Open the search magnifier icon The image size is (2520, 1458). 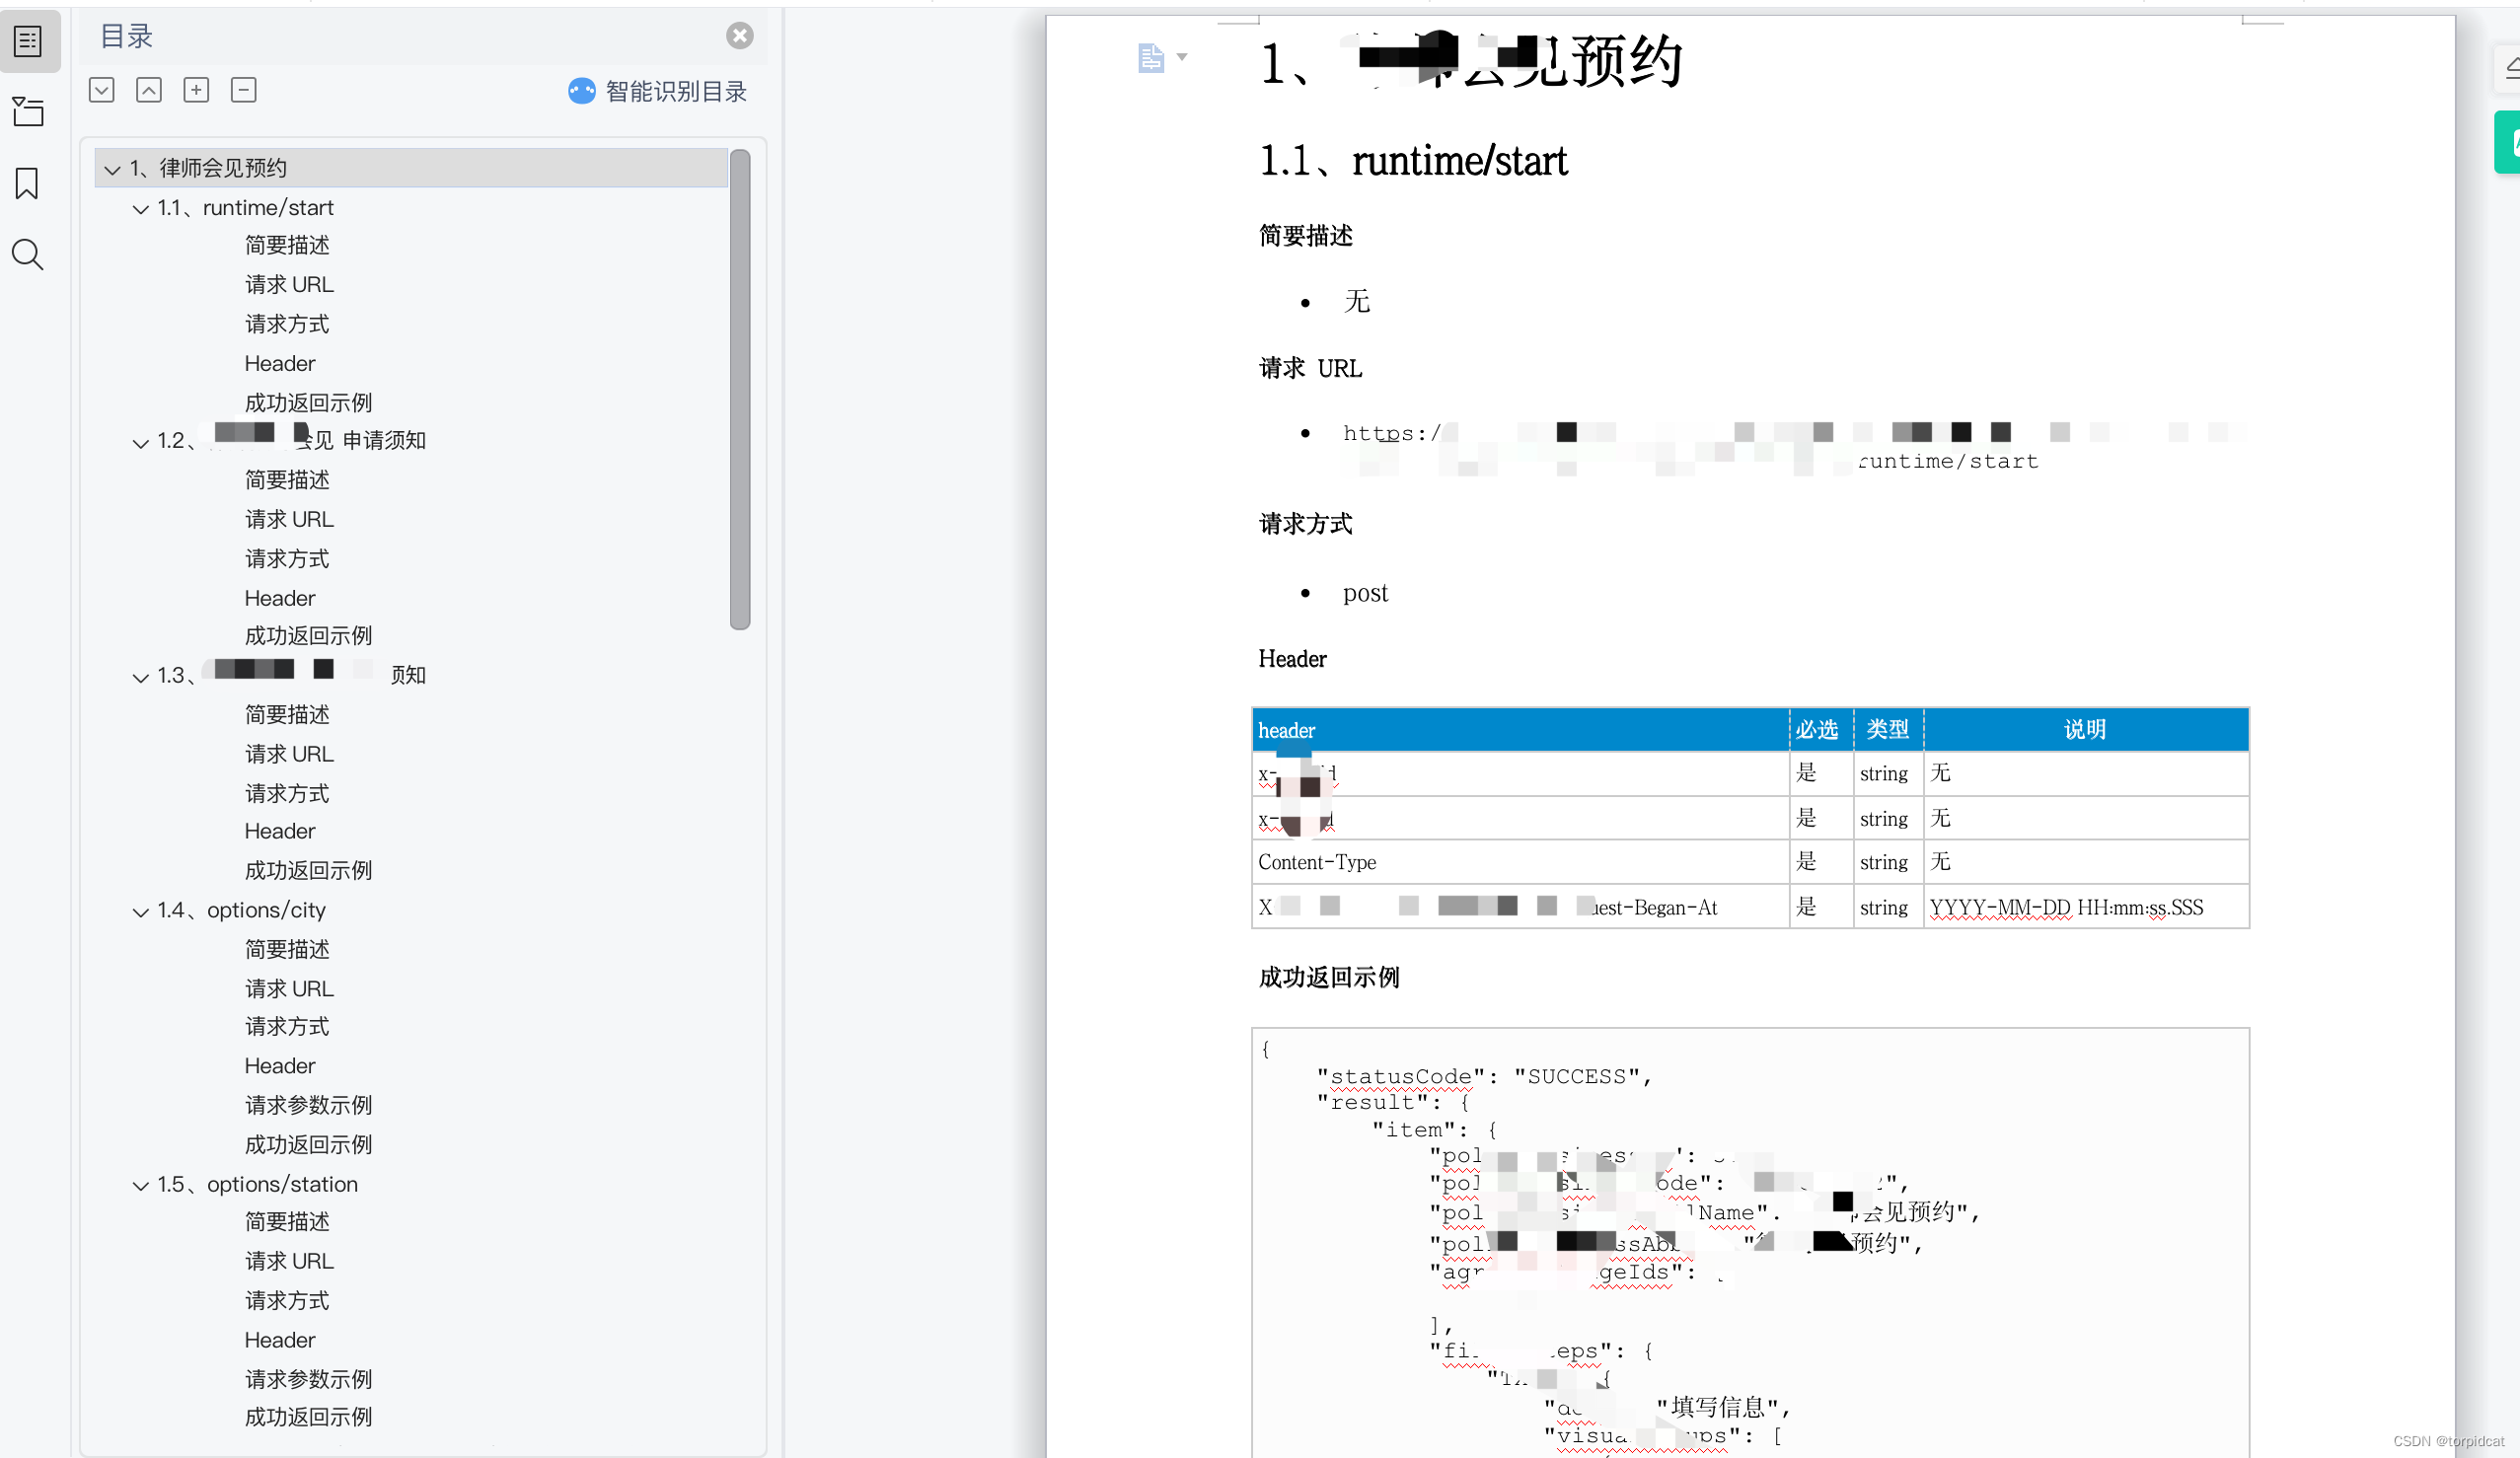coord(28,255)
